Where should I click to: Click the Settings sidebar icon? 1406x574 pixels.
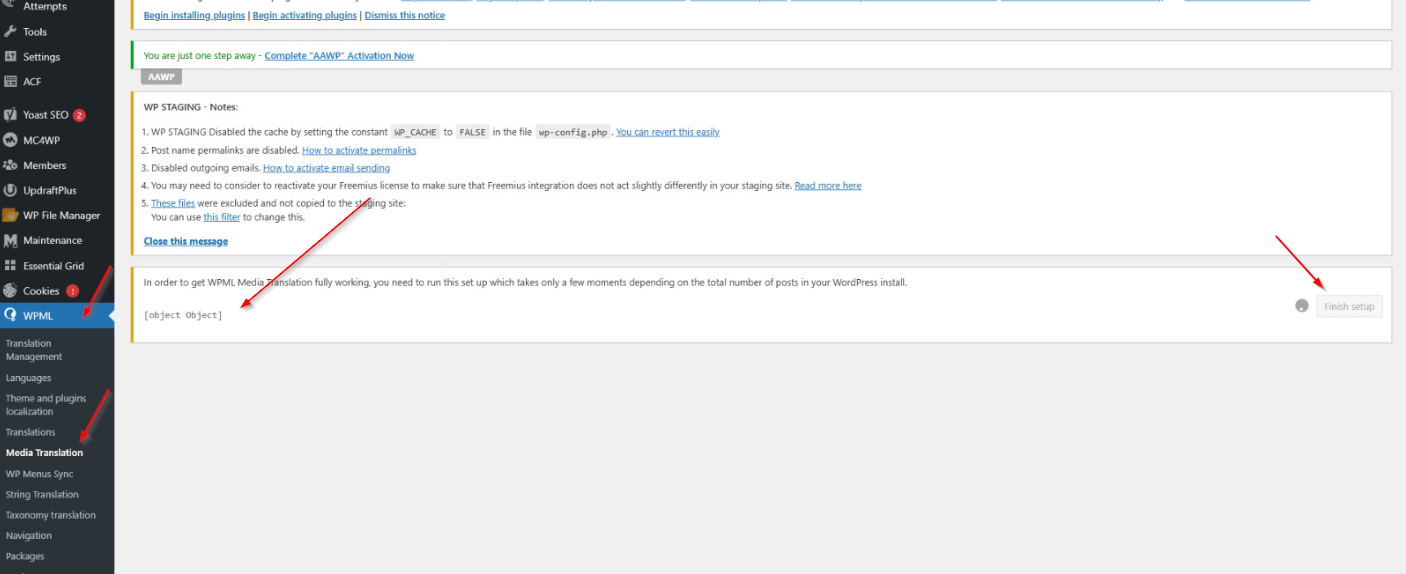pyautogui.click(x=11, y=57)
